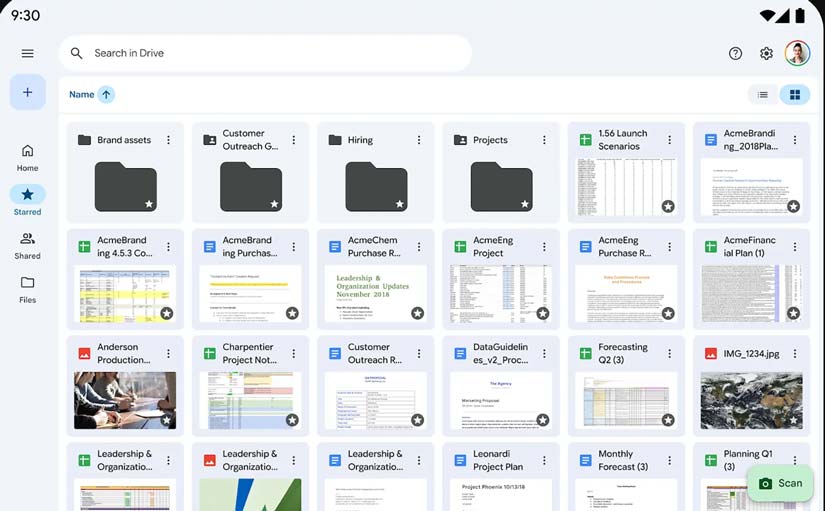The height and width of the screenshot is (511, 825).
Task: Open the Brand assets folder icon
Action: tap(84, 140)
